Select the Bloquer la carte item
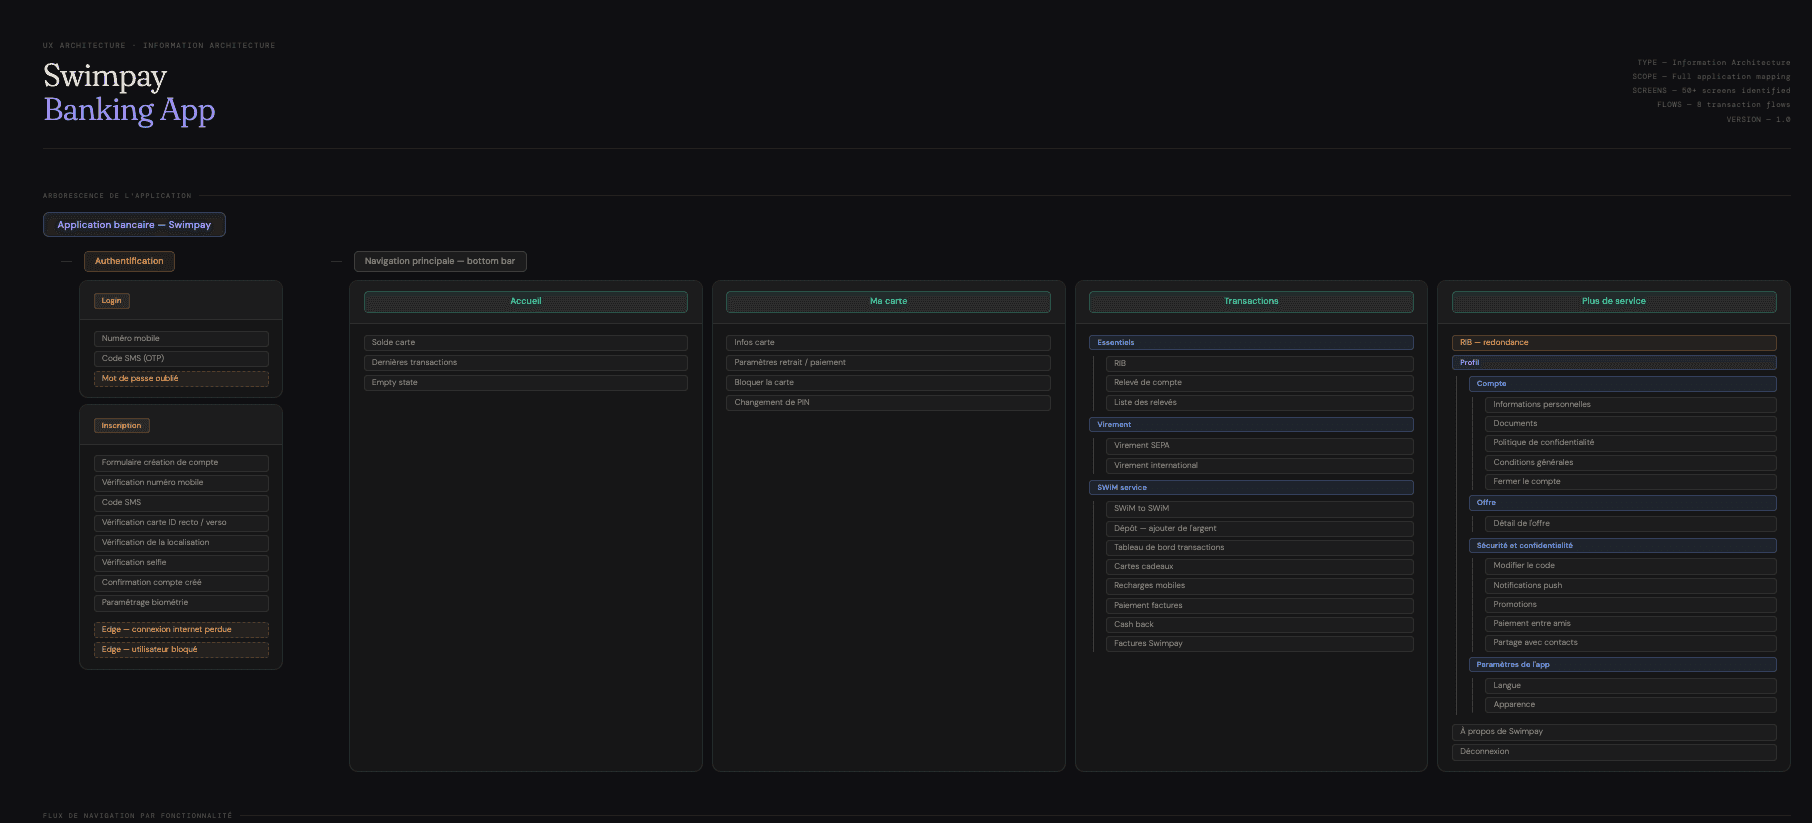Viewport: 1812px width, 823px height. [x=888, y=383]
